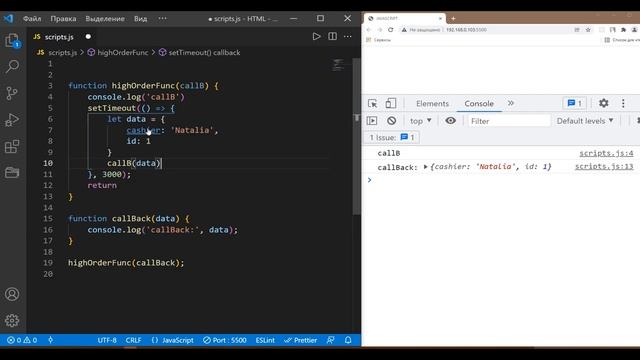
Task: Click scripts.js in the breadcrumb
Action: point(62,53)
